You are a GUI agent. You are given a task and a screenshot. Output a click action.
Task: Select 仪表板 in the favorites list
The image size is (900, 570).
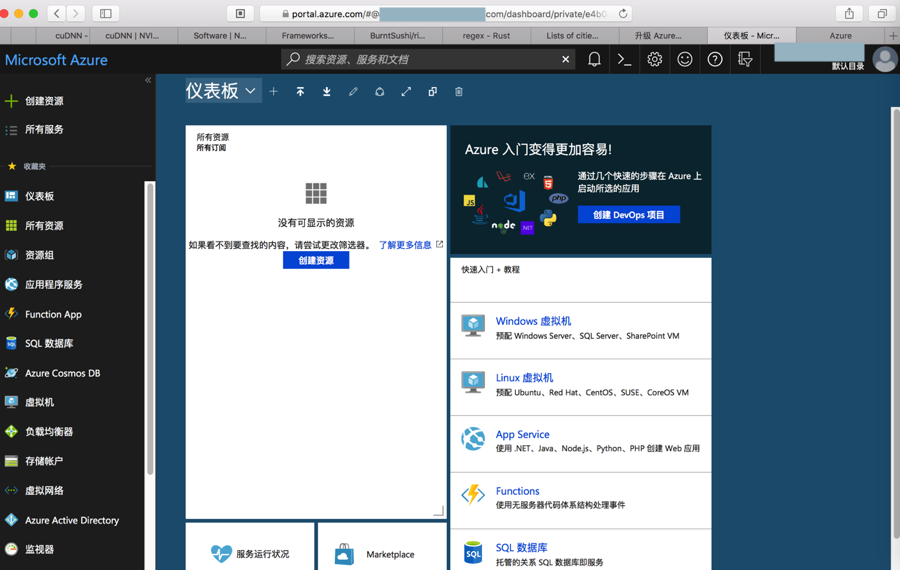pyautogui.click(x=39, y=196)
